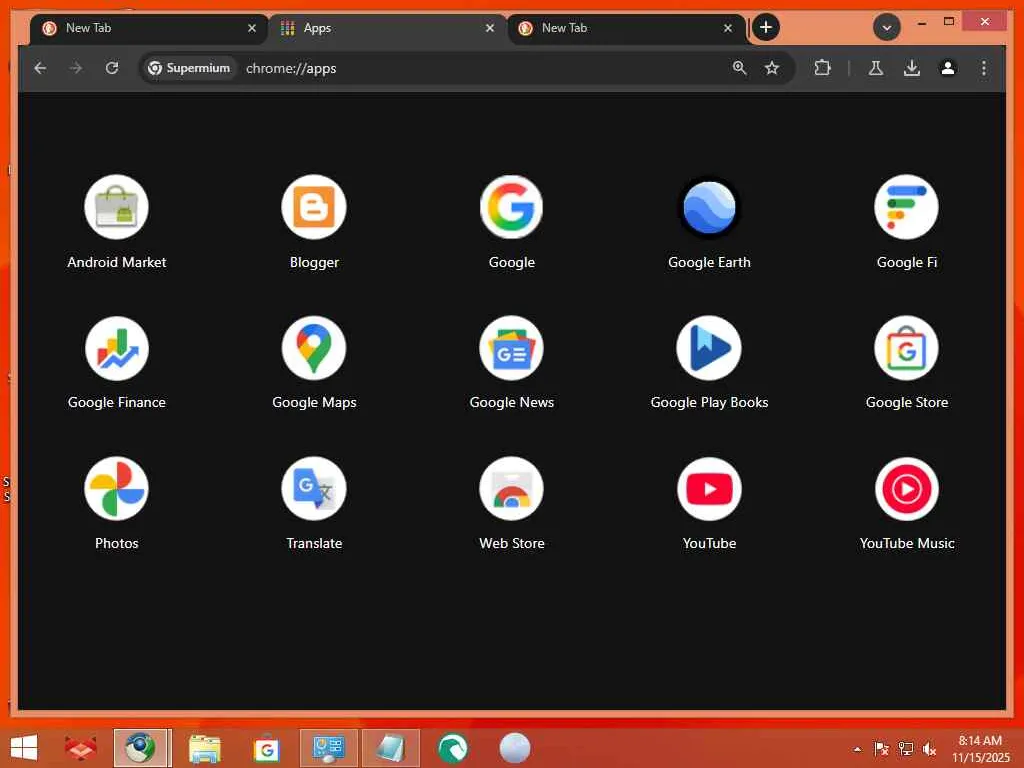Go back with the browser back arrow
The height and width of the screenshot is (768, 1024).
click(x=40, y=68)
